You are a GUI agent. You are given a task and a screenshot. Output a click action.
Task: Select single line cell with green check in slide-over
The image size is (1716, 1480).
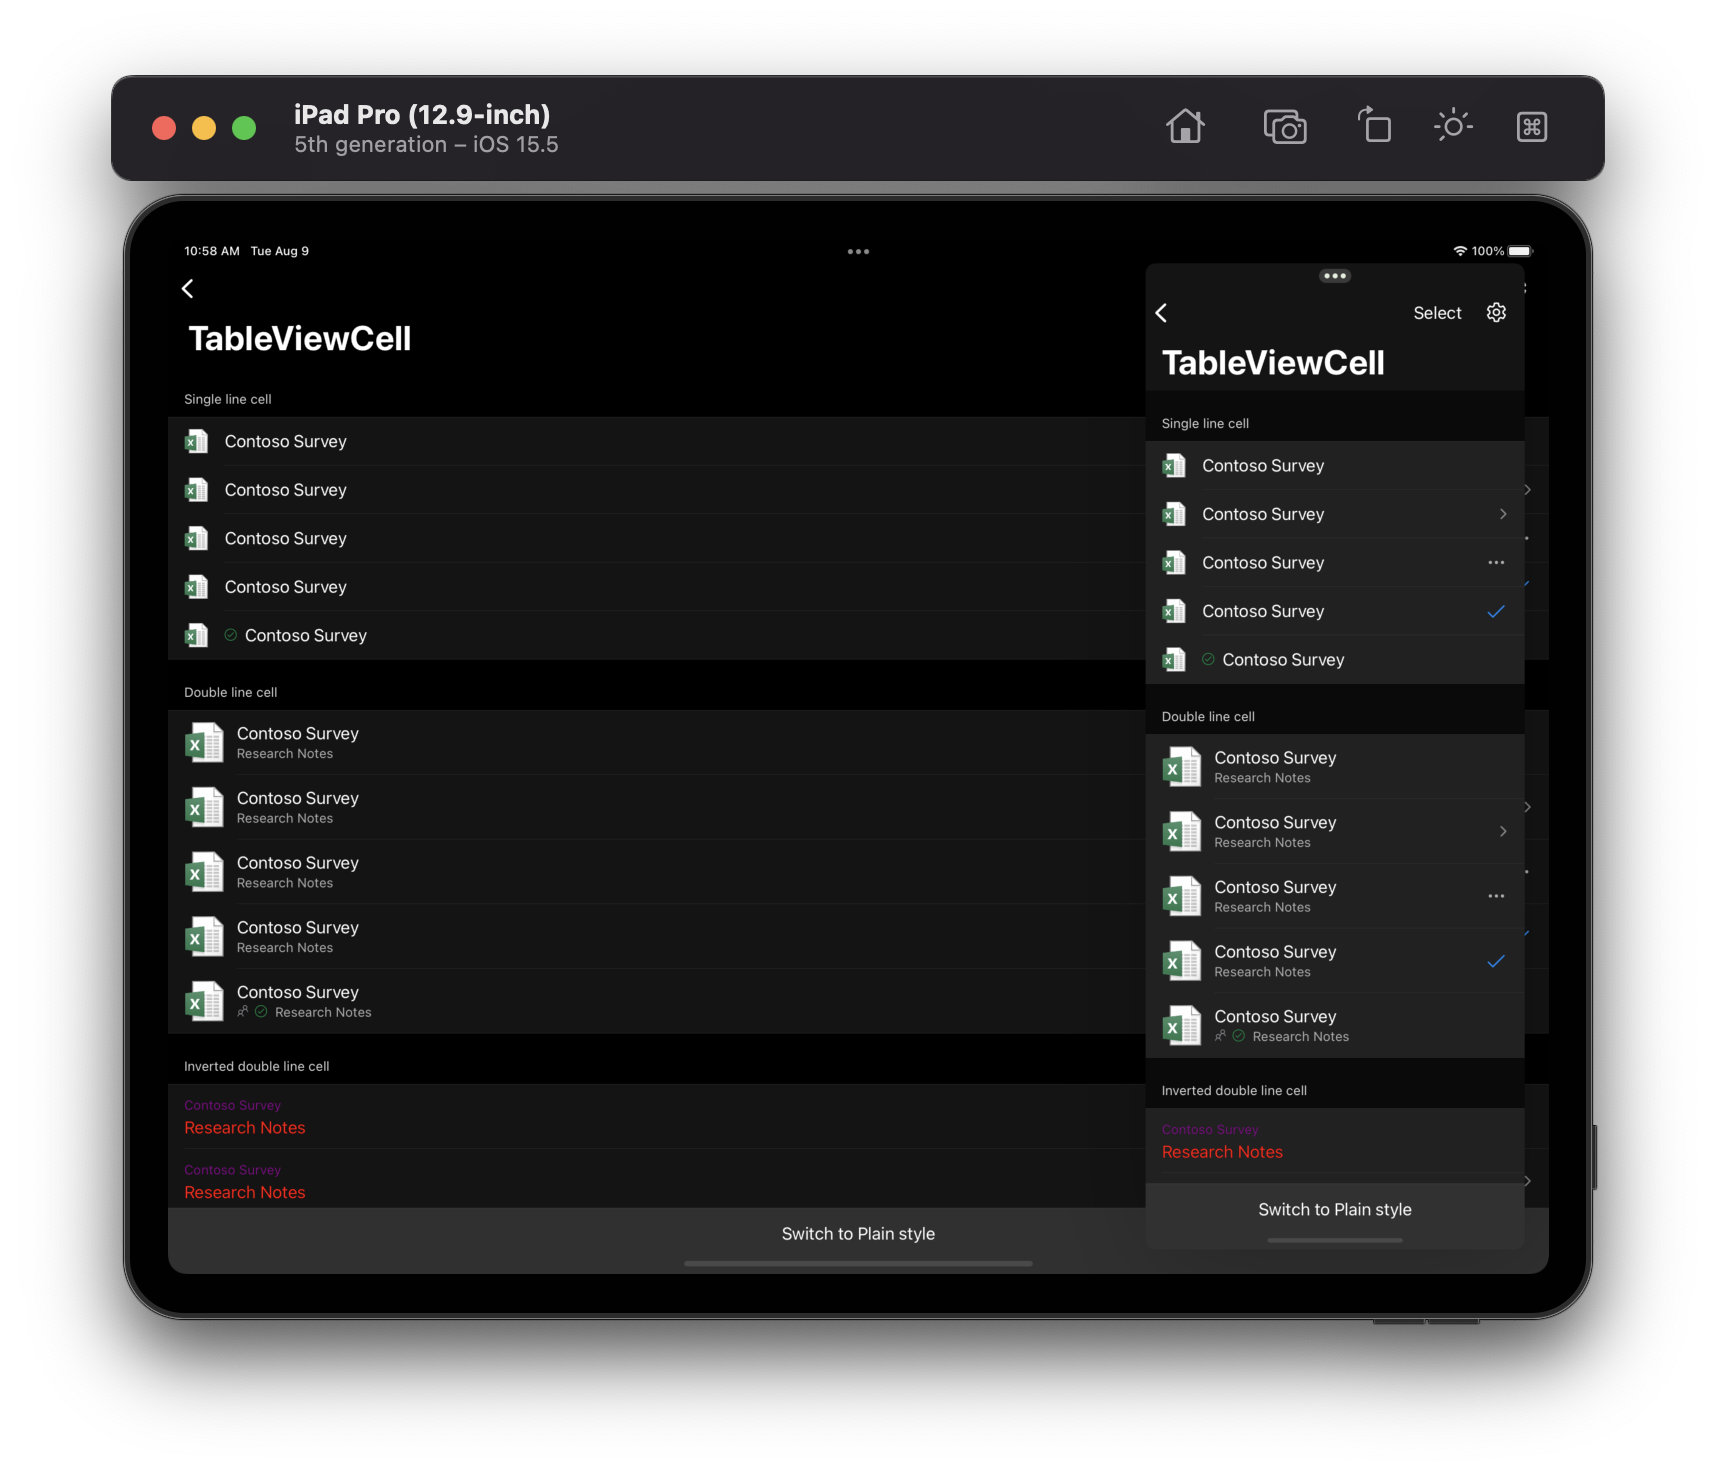point(1335,660)
